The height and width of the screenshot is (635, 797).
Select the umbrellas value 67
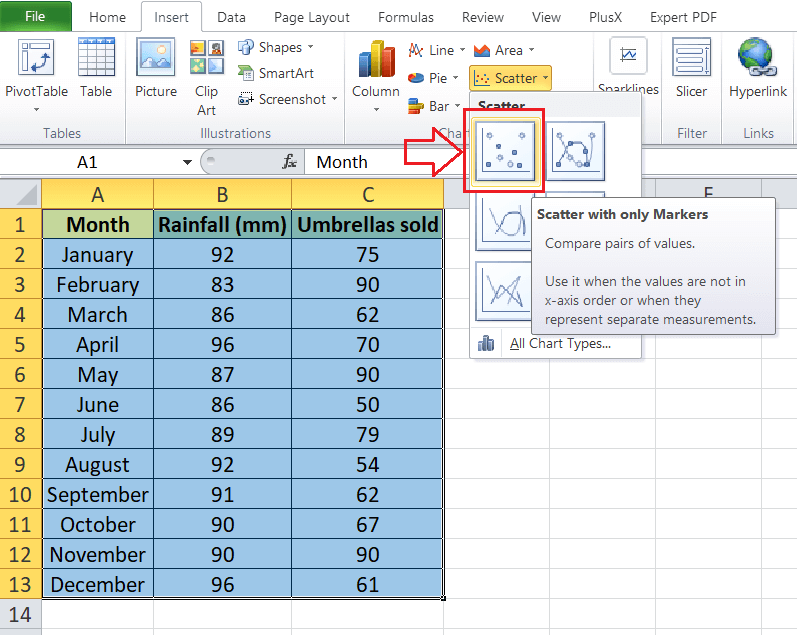click(367, 524)
